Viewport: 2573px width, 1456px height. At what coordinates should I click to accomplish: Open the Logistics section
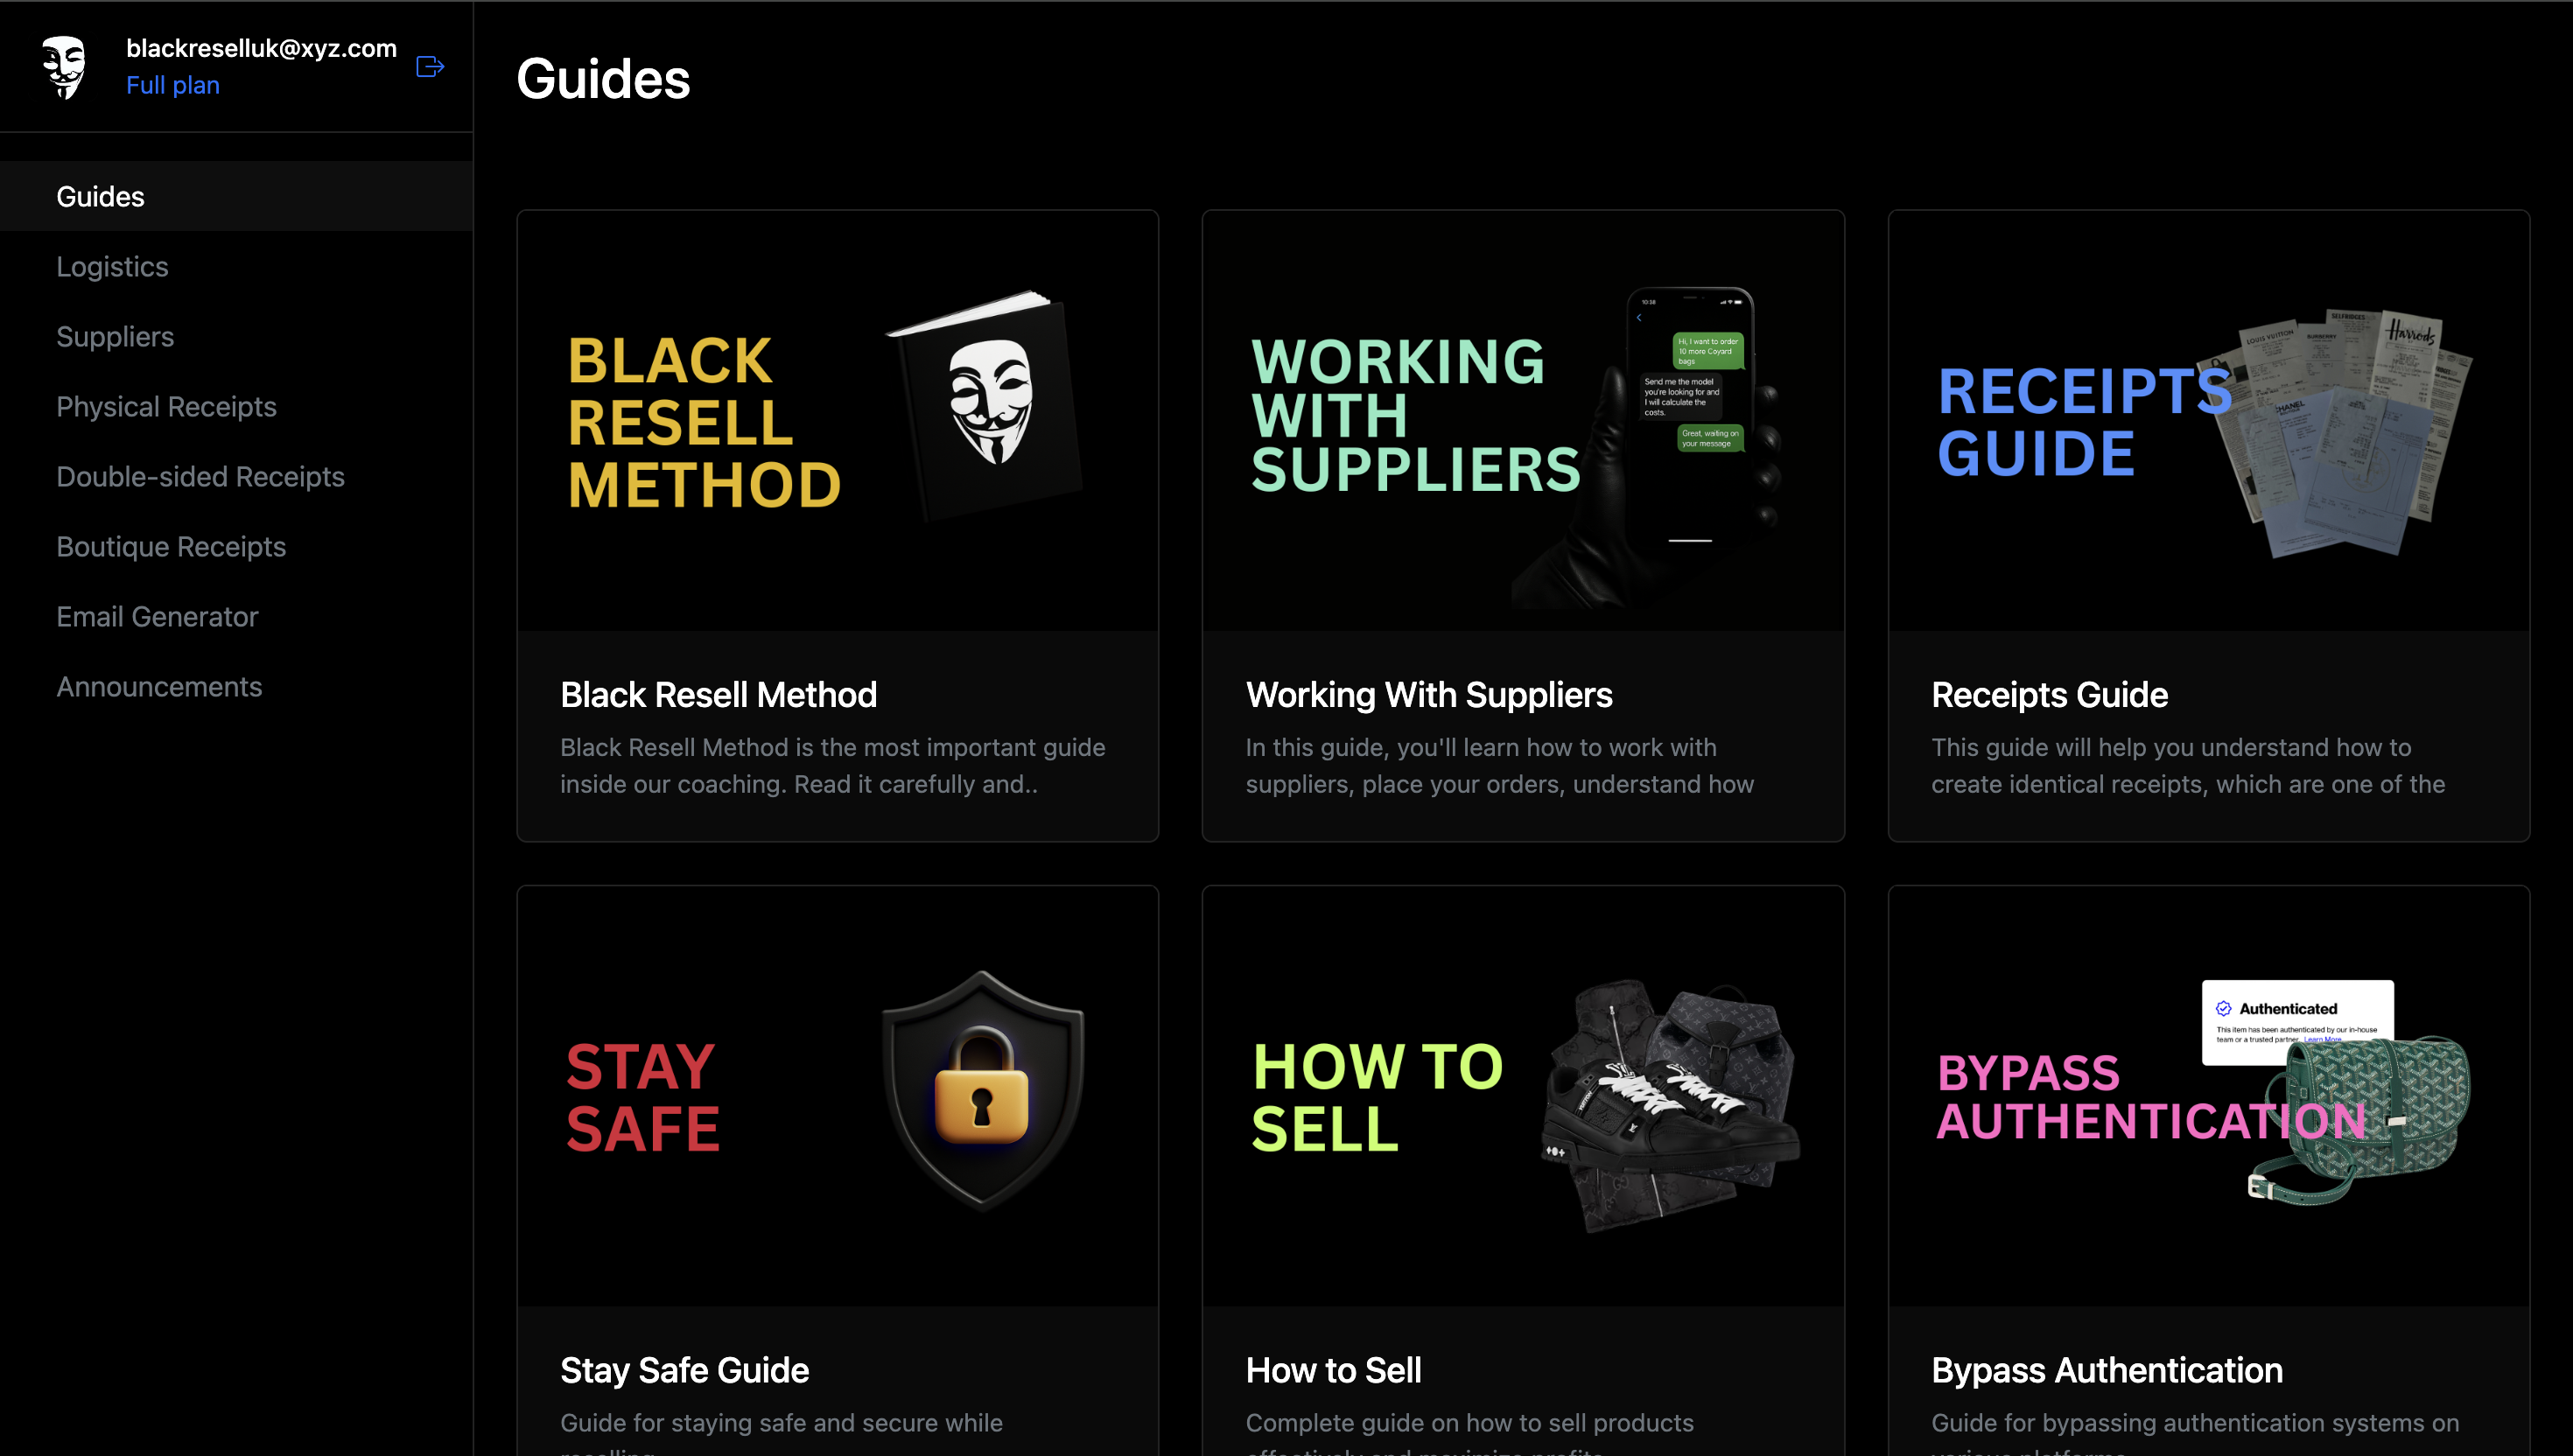click(112, 266)
